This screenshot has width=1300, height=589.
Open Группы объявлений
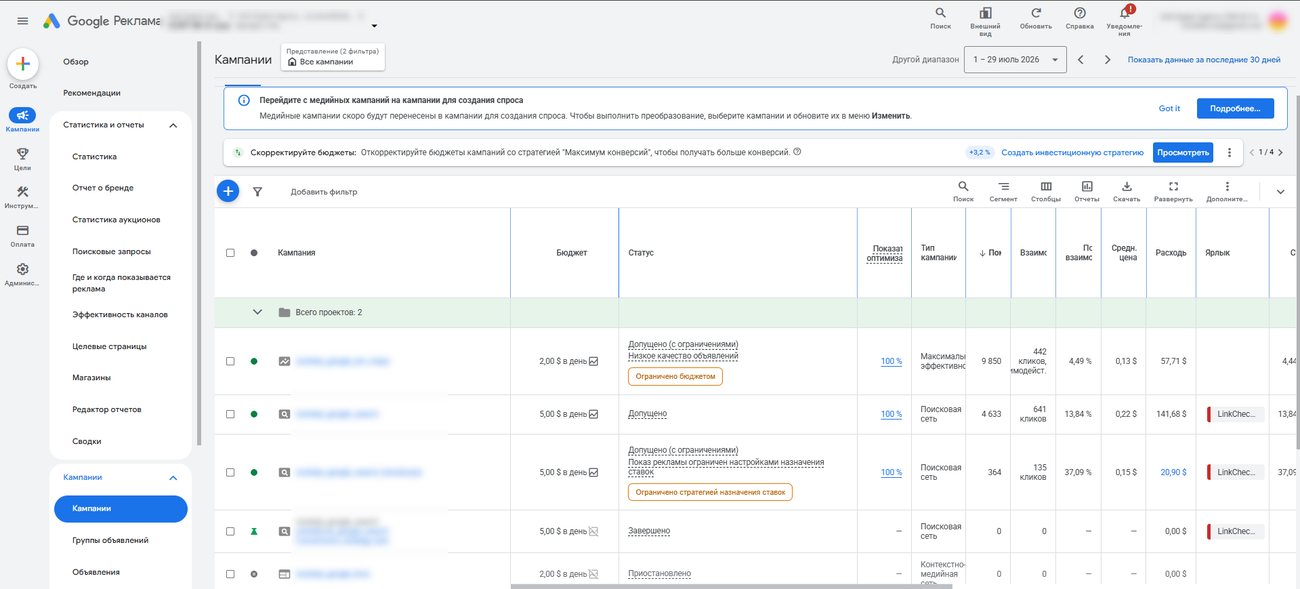111,540
